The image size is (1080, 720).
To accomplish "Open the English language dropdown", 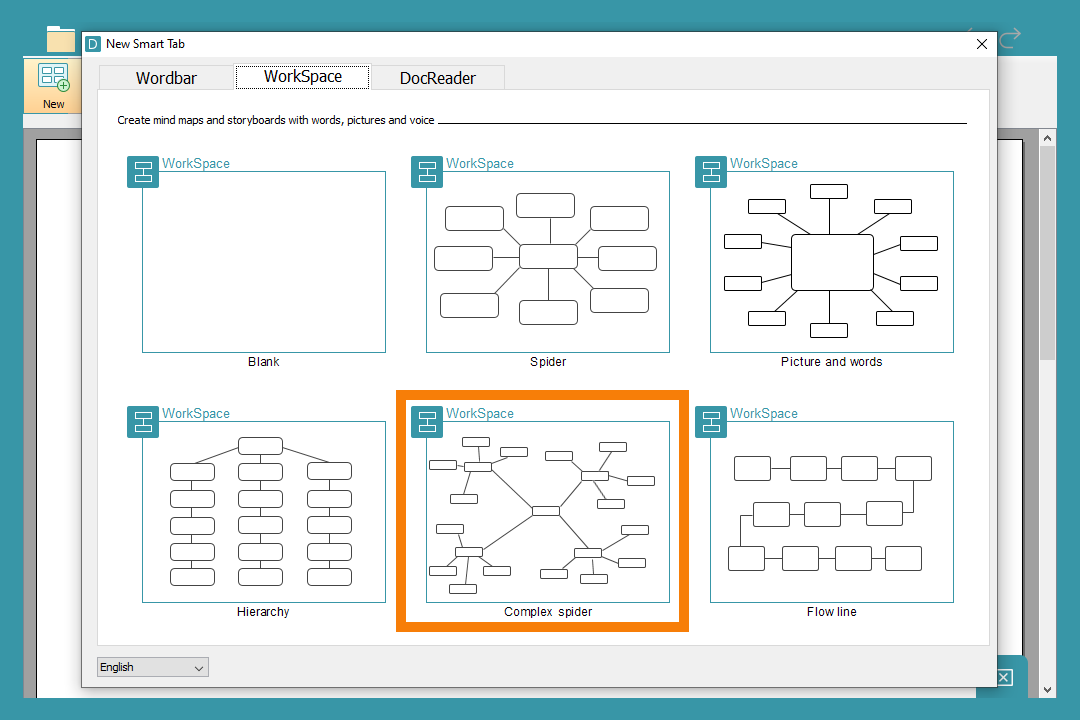I will click(153, 667).
